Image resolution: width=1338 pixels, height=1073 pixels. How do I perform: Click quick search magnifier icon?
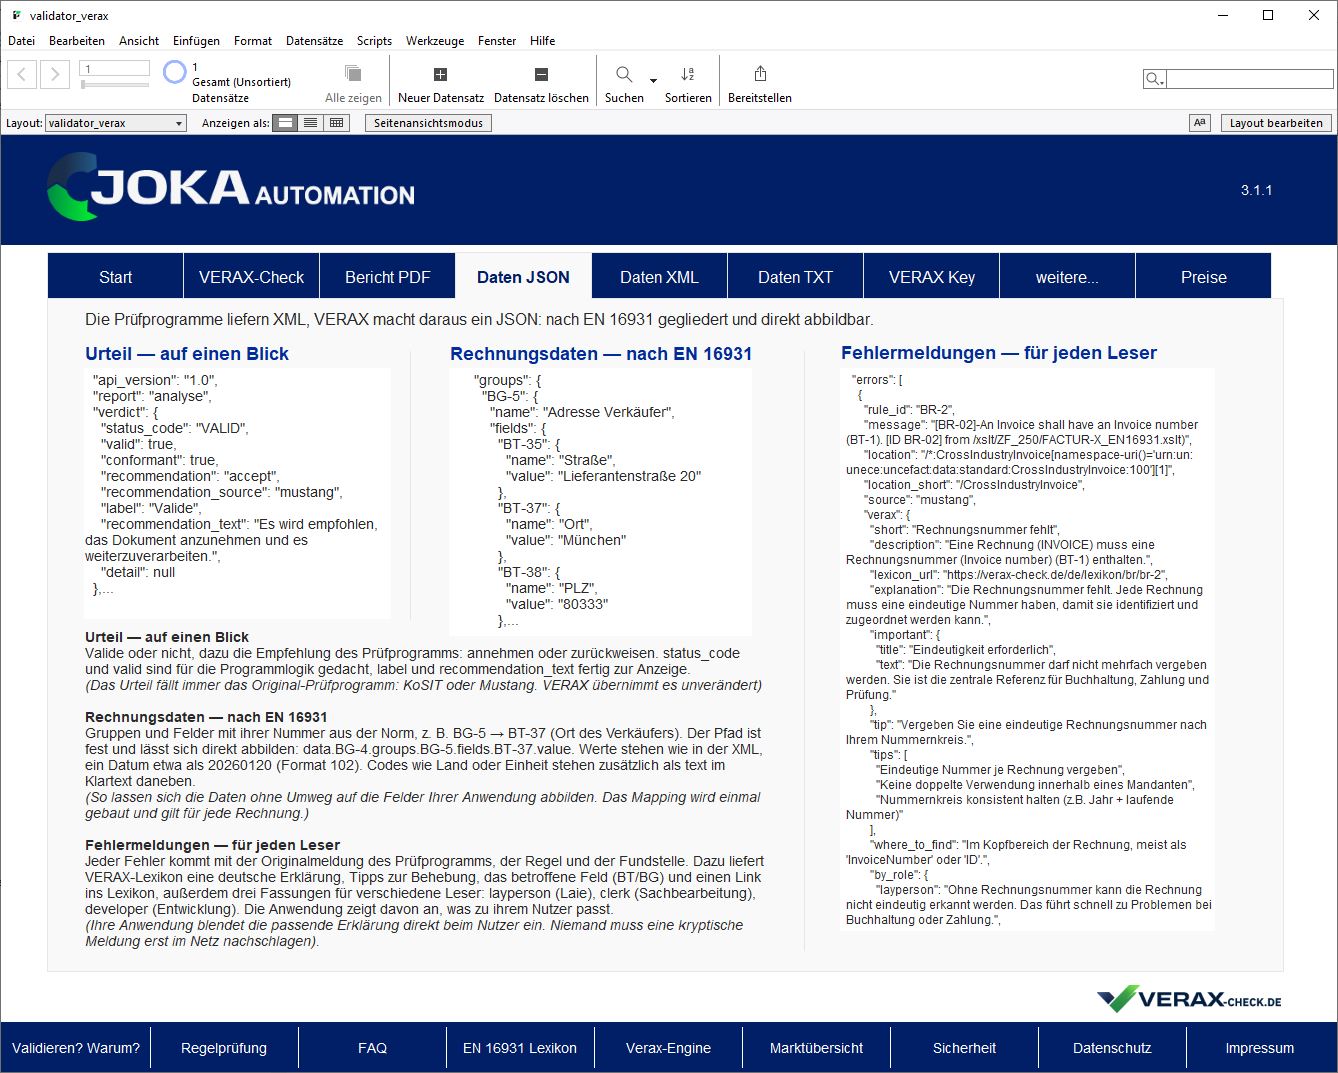click(1154, 79)
